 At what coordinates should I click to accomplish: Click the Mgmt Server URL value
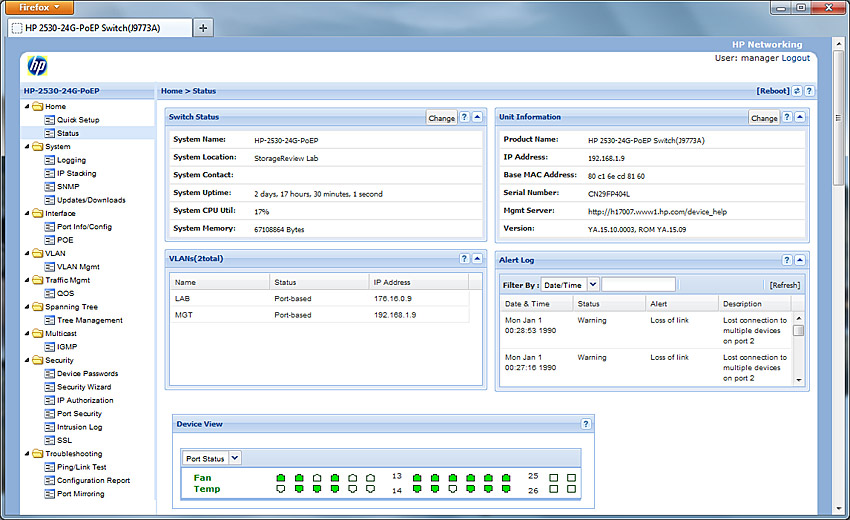tap(657, 211)
